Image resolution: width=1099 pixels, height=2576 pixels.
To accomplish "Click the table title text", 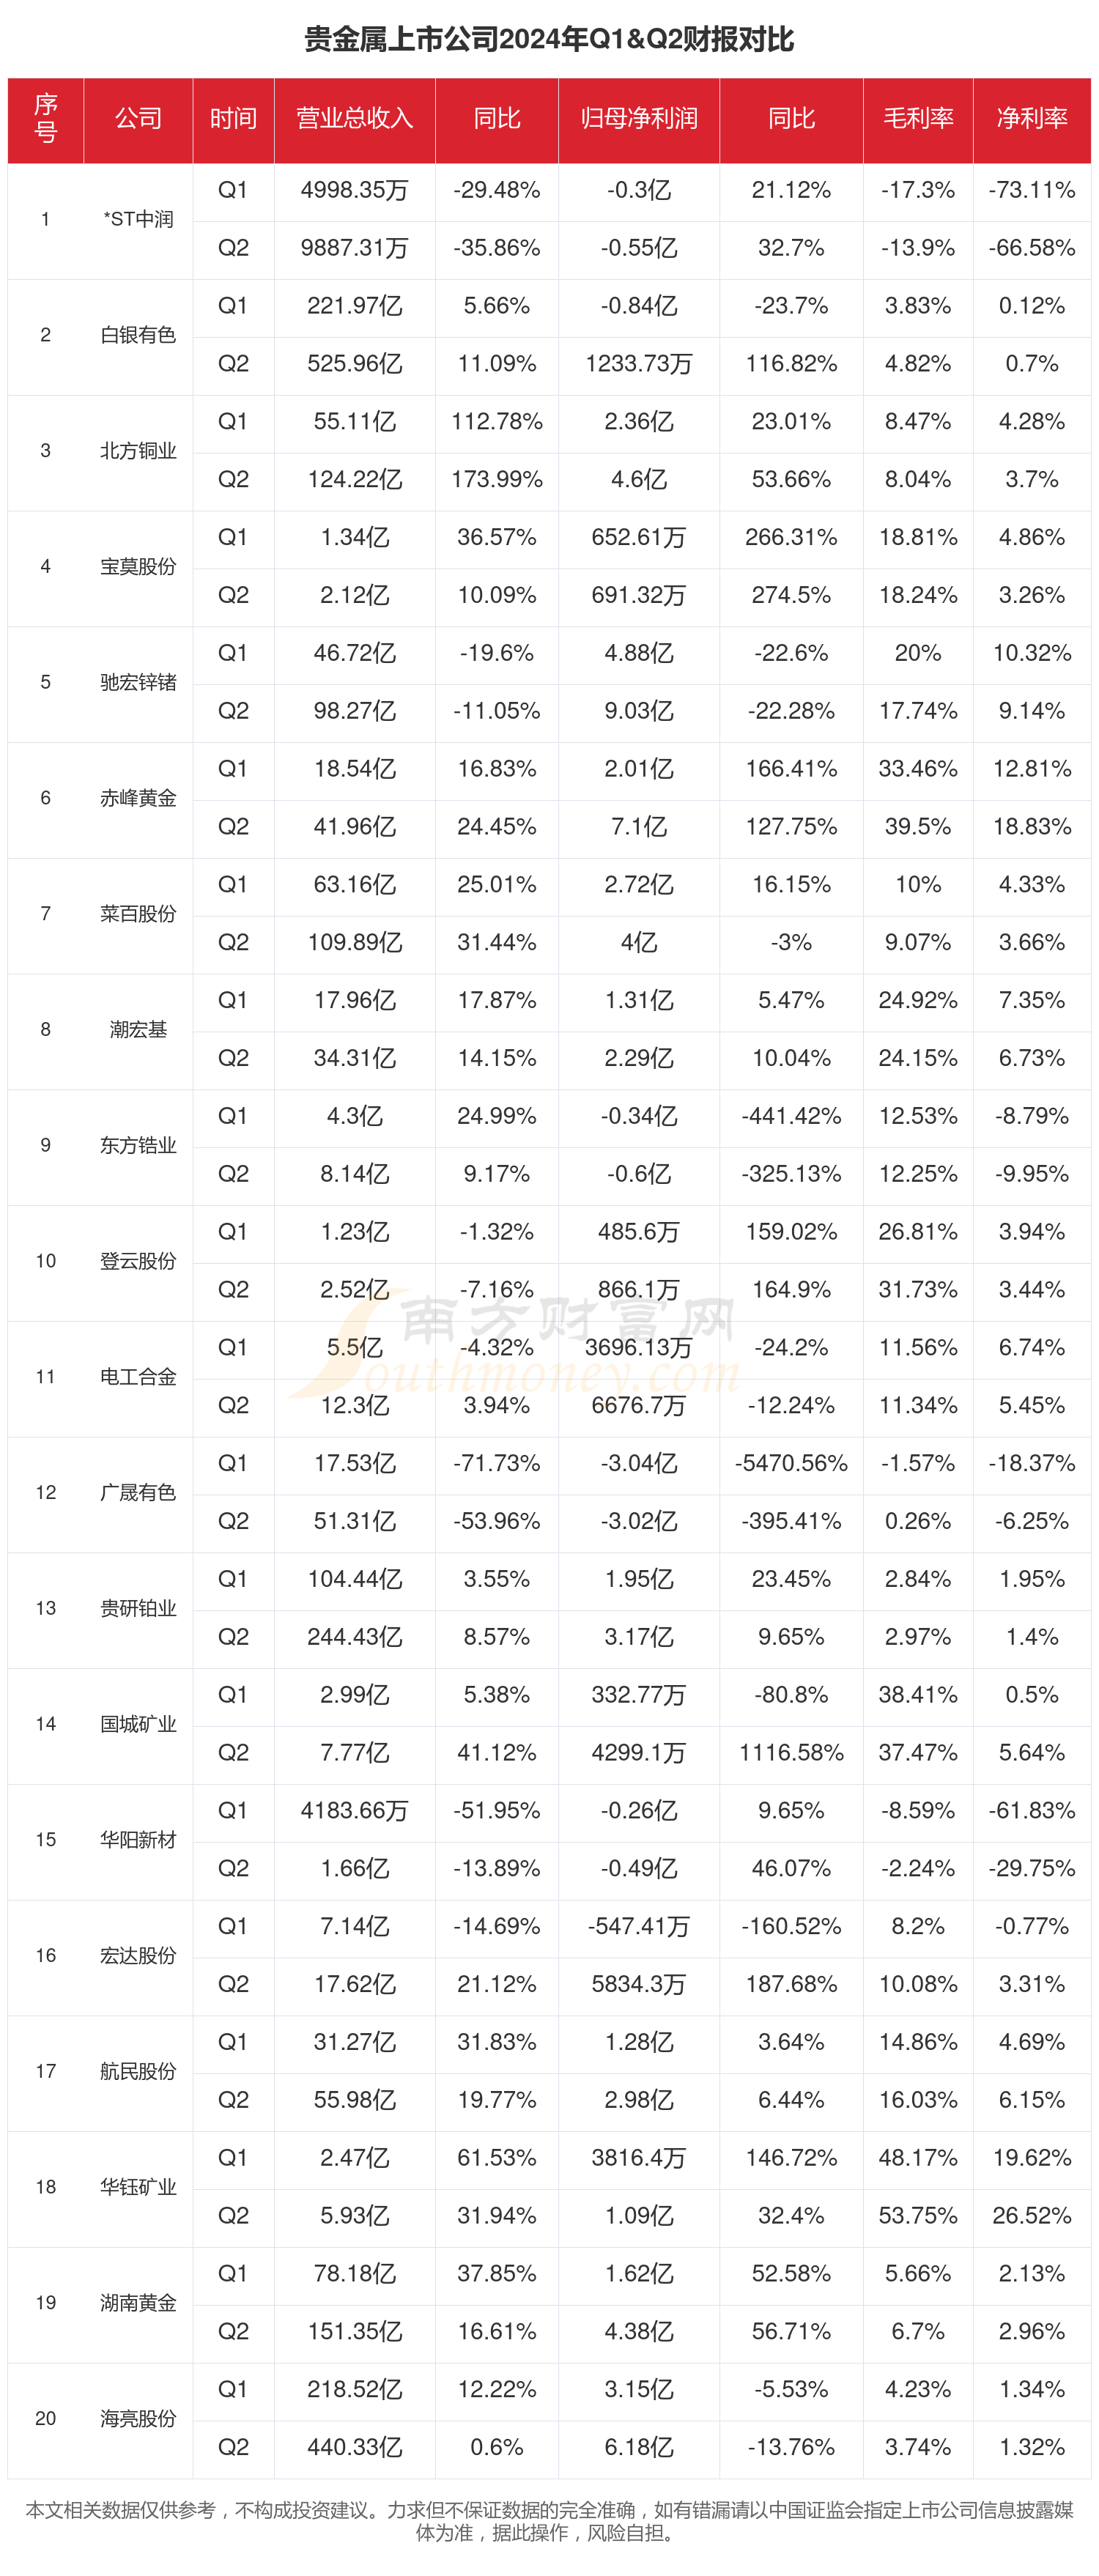I will pyautogui.click(x=549, y=39).
